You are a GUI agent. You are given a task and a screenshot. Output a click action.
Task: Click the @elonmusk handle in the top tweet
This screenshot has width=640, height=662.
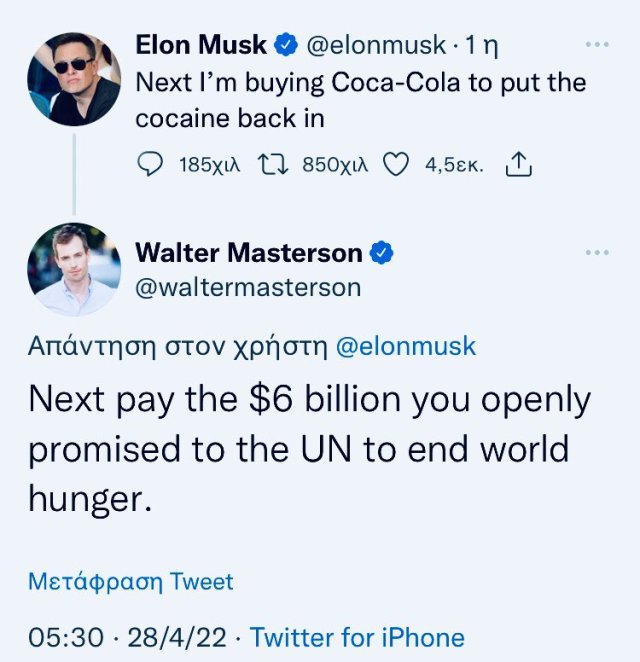pyautogui.click(x=374, y=45)
